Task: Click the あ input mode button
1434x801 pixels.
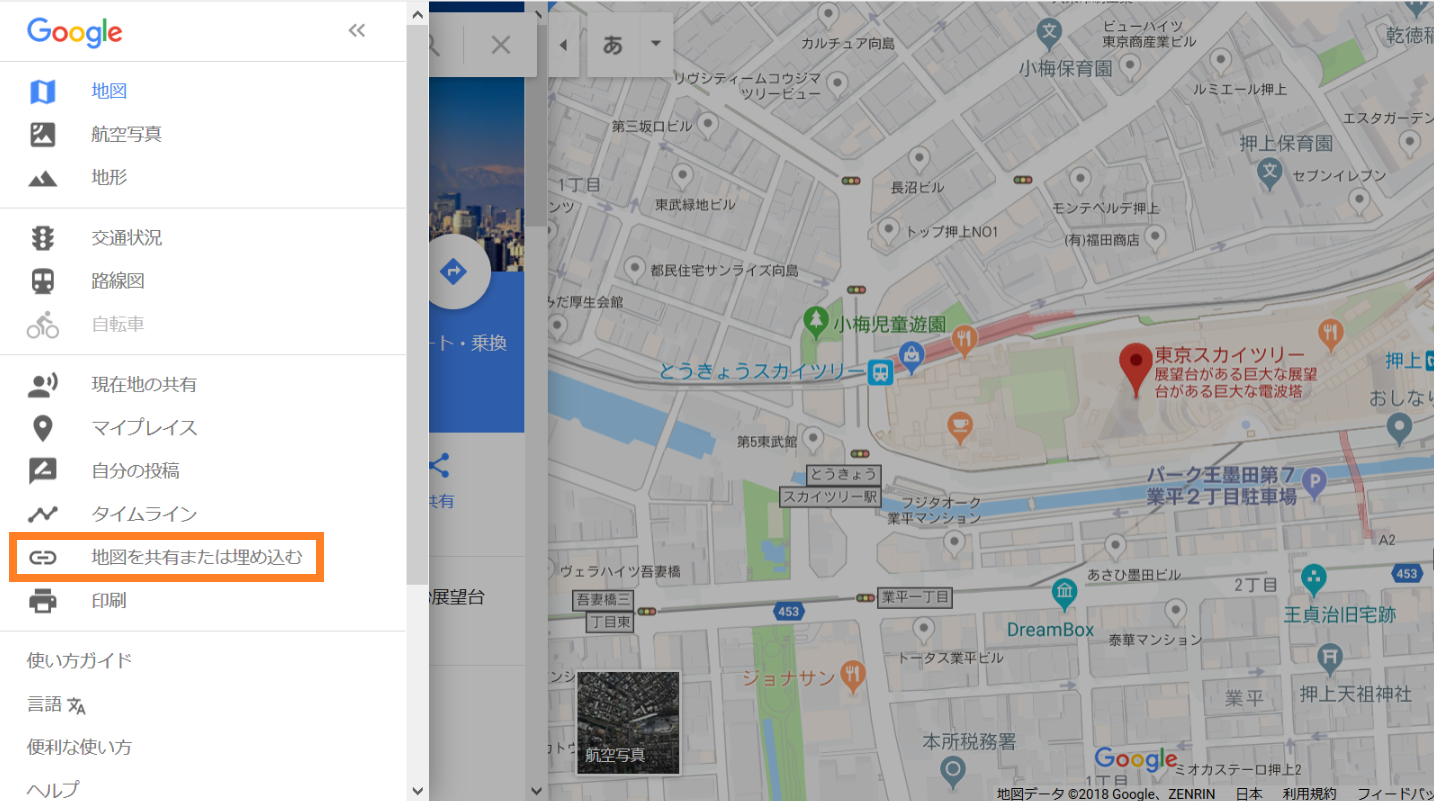Action: click(x=613, y=44)
